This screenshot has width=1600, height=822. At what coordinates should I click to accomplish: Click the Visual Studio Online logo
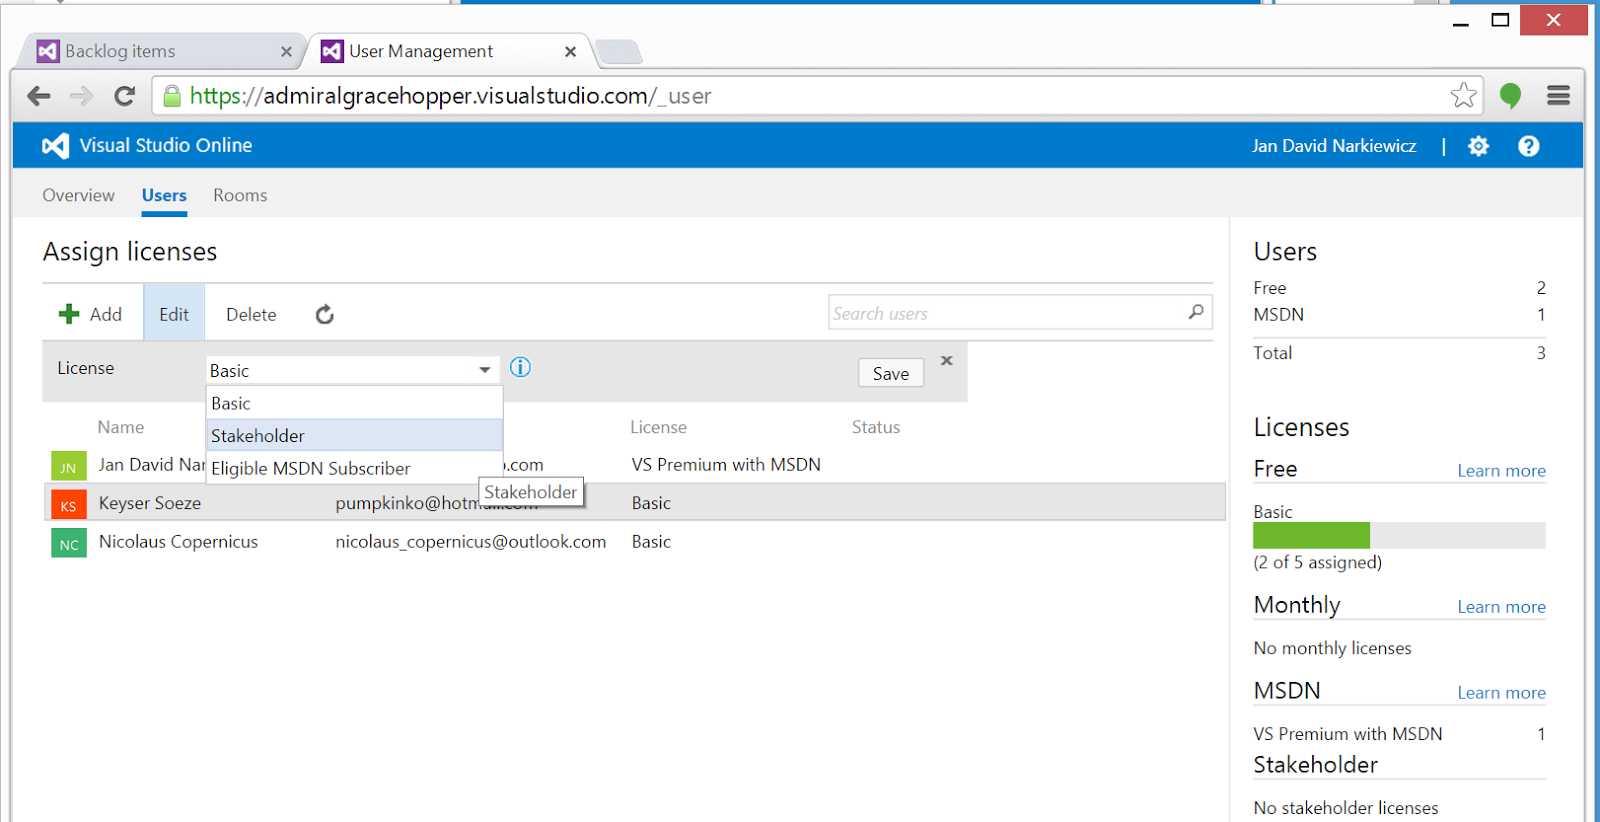(55, 146)
